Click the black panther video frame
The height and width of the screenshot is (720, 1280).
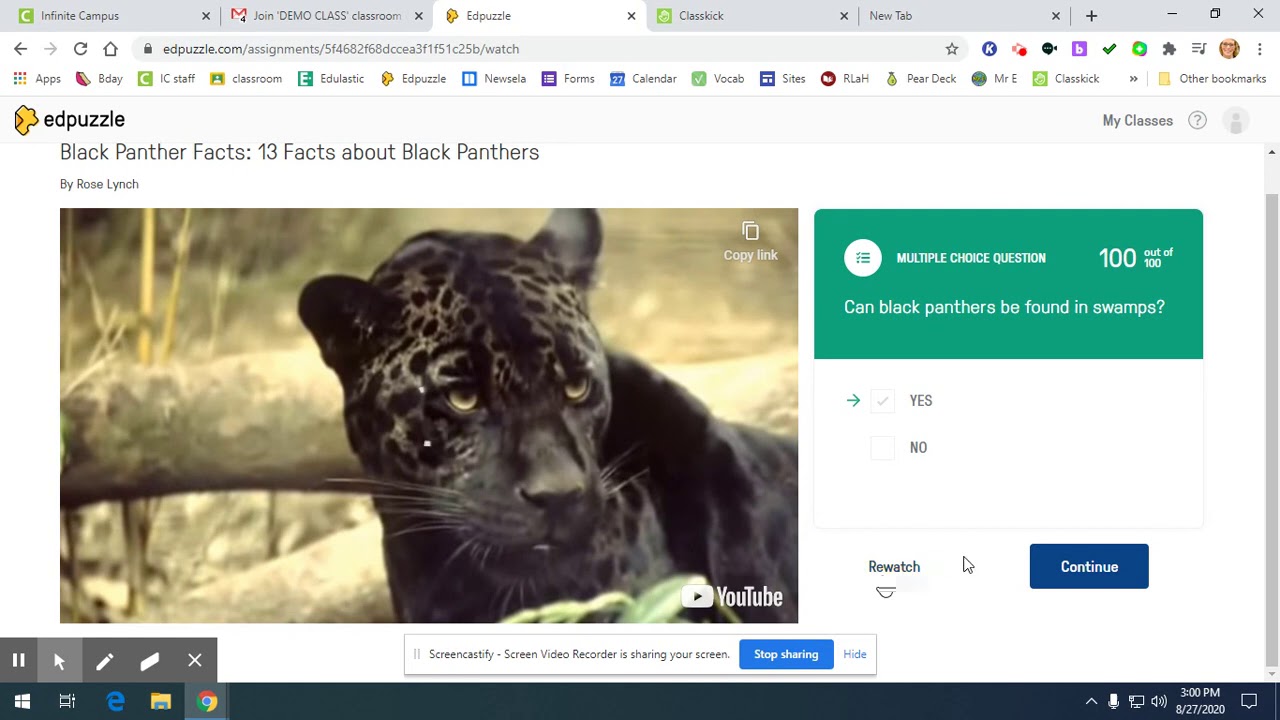[429, 416]
